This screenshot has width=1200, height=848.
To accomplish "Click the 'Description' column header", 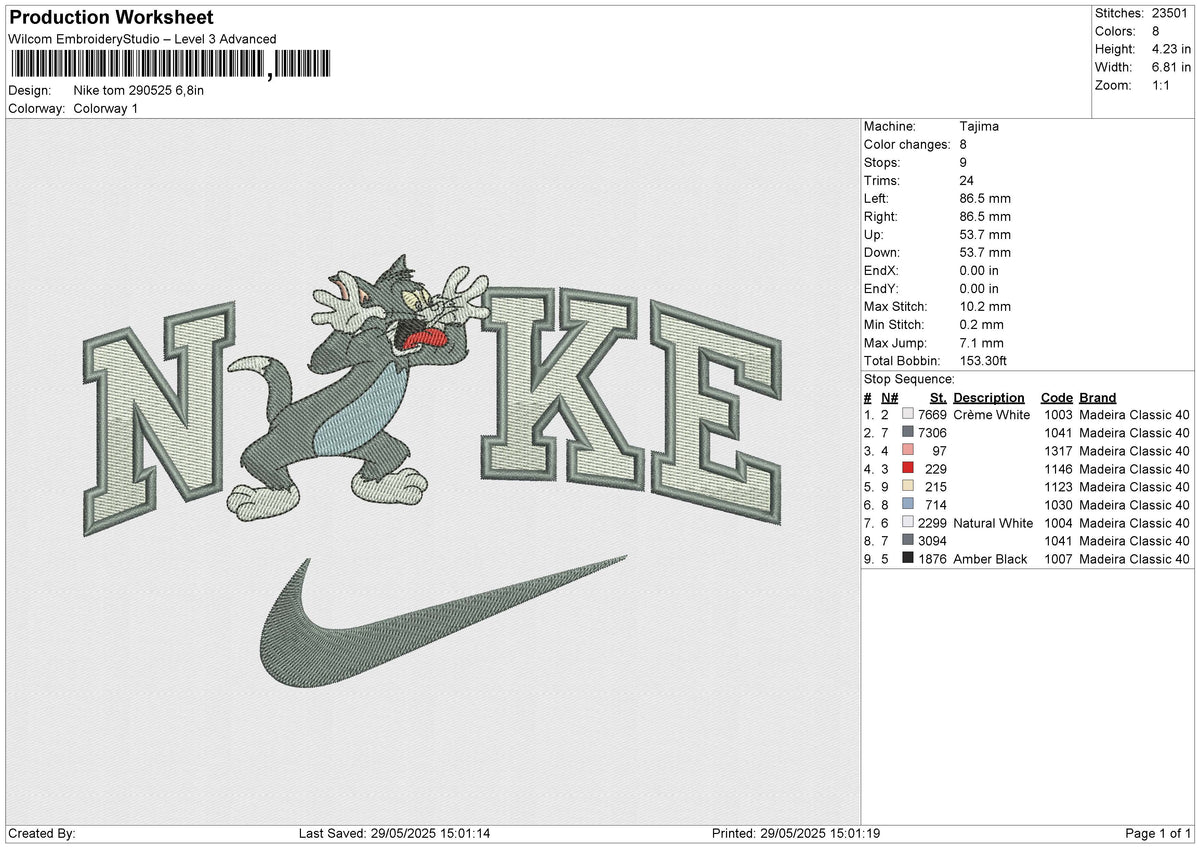I will click(989, 397).
